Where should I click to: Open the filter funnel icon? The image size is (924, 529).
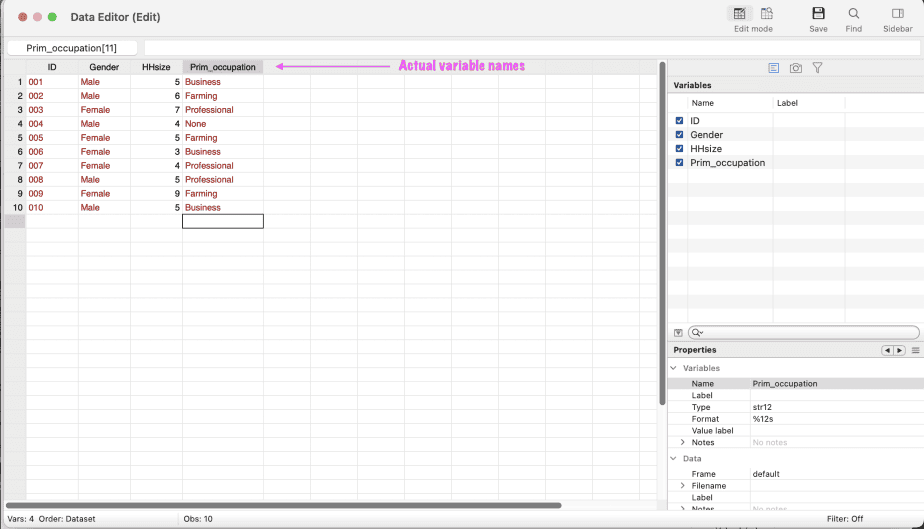(817, 68)
